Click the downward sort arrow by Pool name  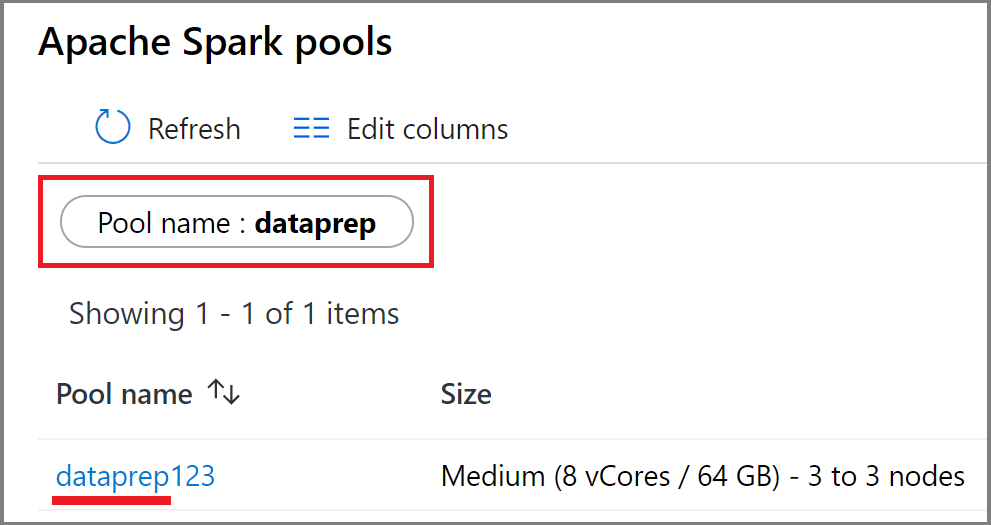pos(232,394)
